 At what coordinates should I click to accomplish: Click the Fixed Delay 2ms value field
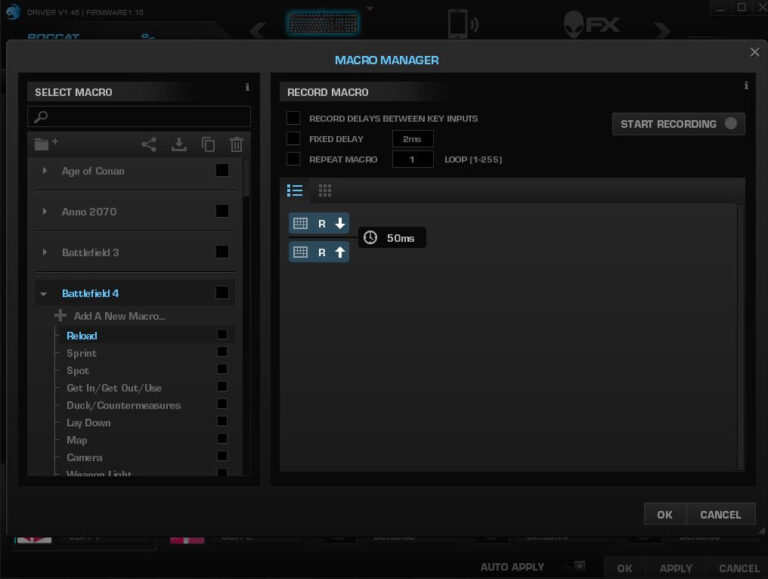[412, 139]
